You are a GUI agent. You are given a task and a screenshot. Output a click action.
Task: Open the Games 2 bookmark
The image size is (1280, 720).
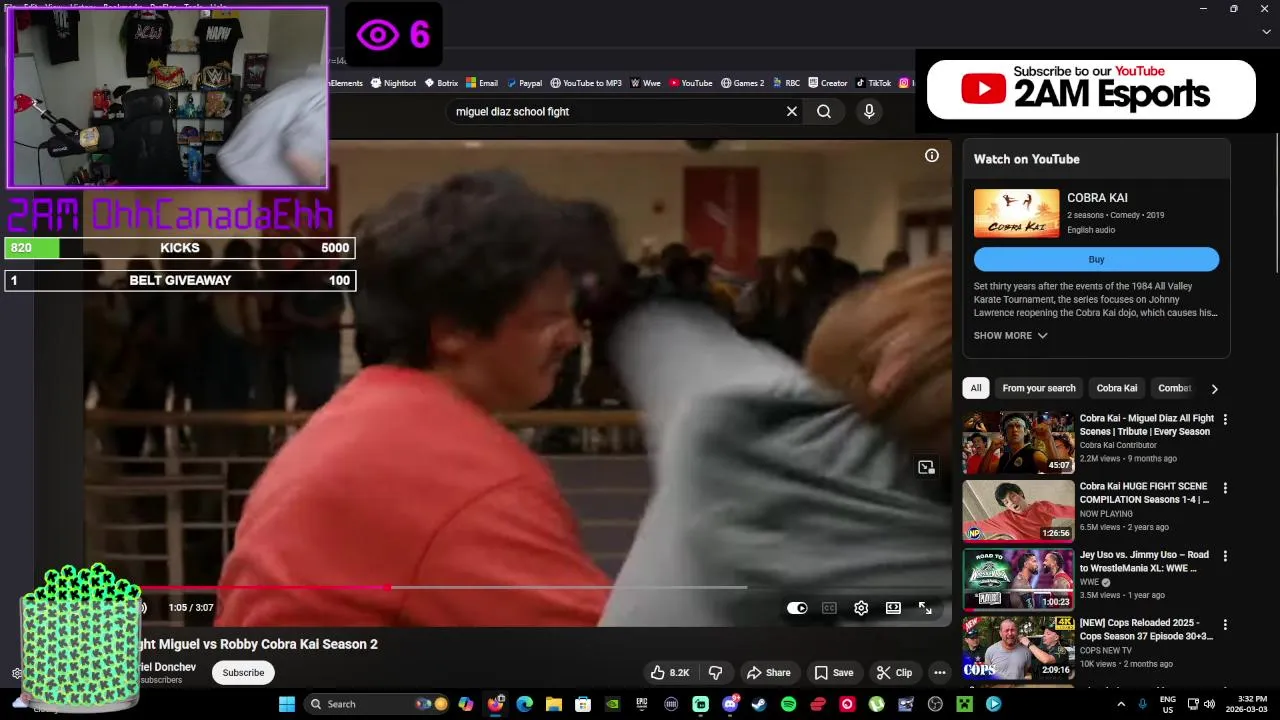point(743,83)
